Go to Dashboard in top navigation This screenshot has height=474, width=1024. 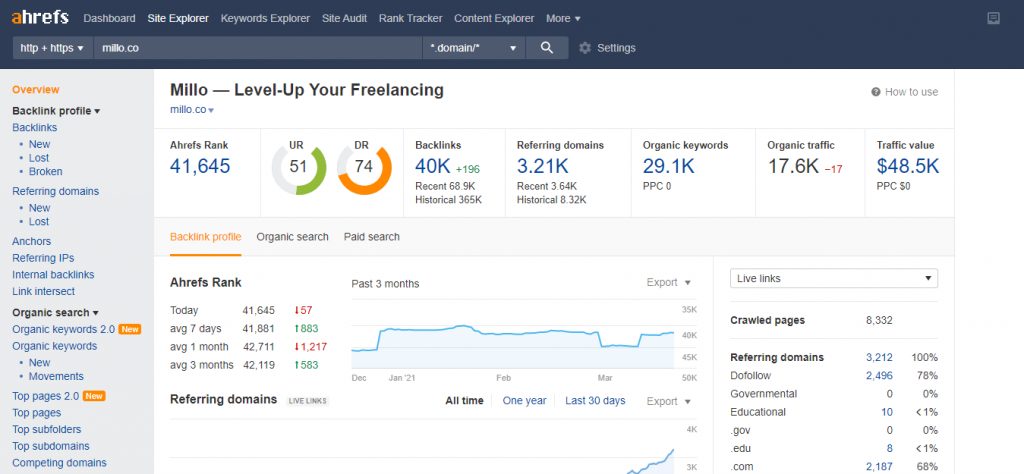pyautogui.click(x=110, y=18)
